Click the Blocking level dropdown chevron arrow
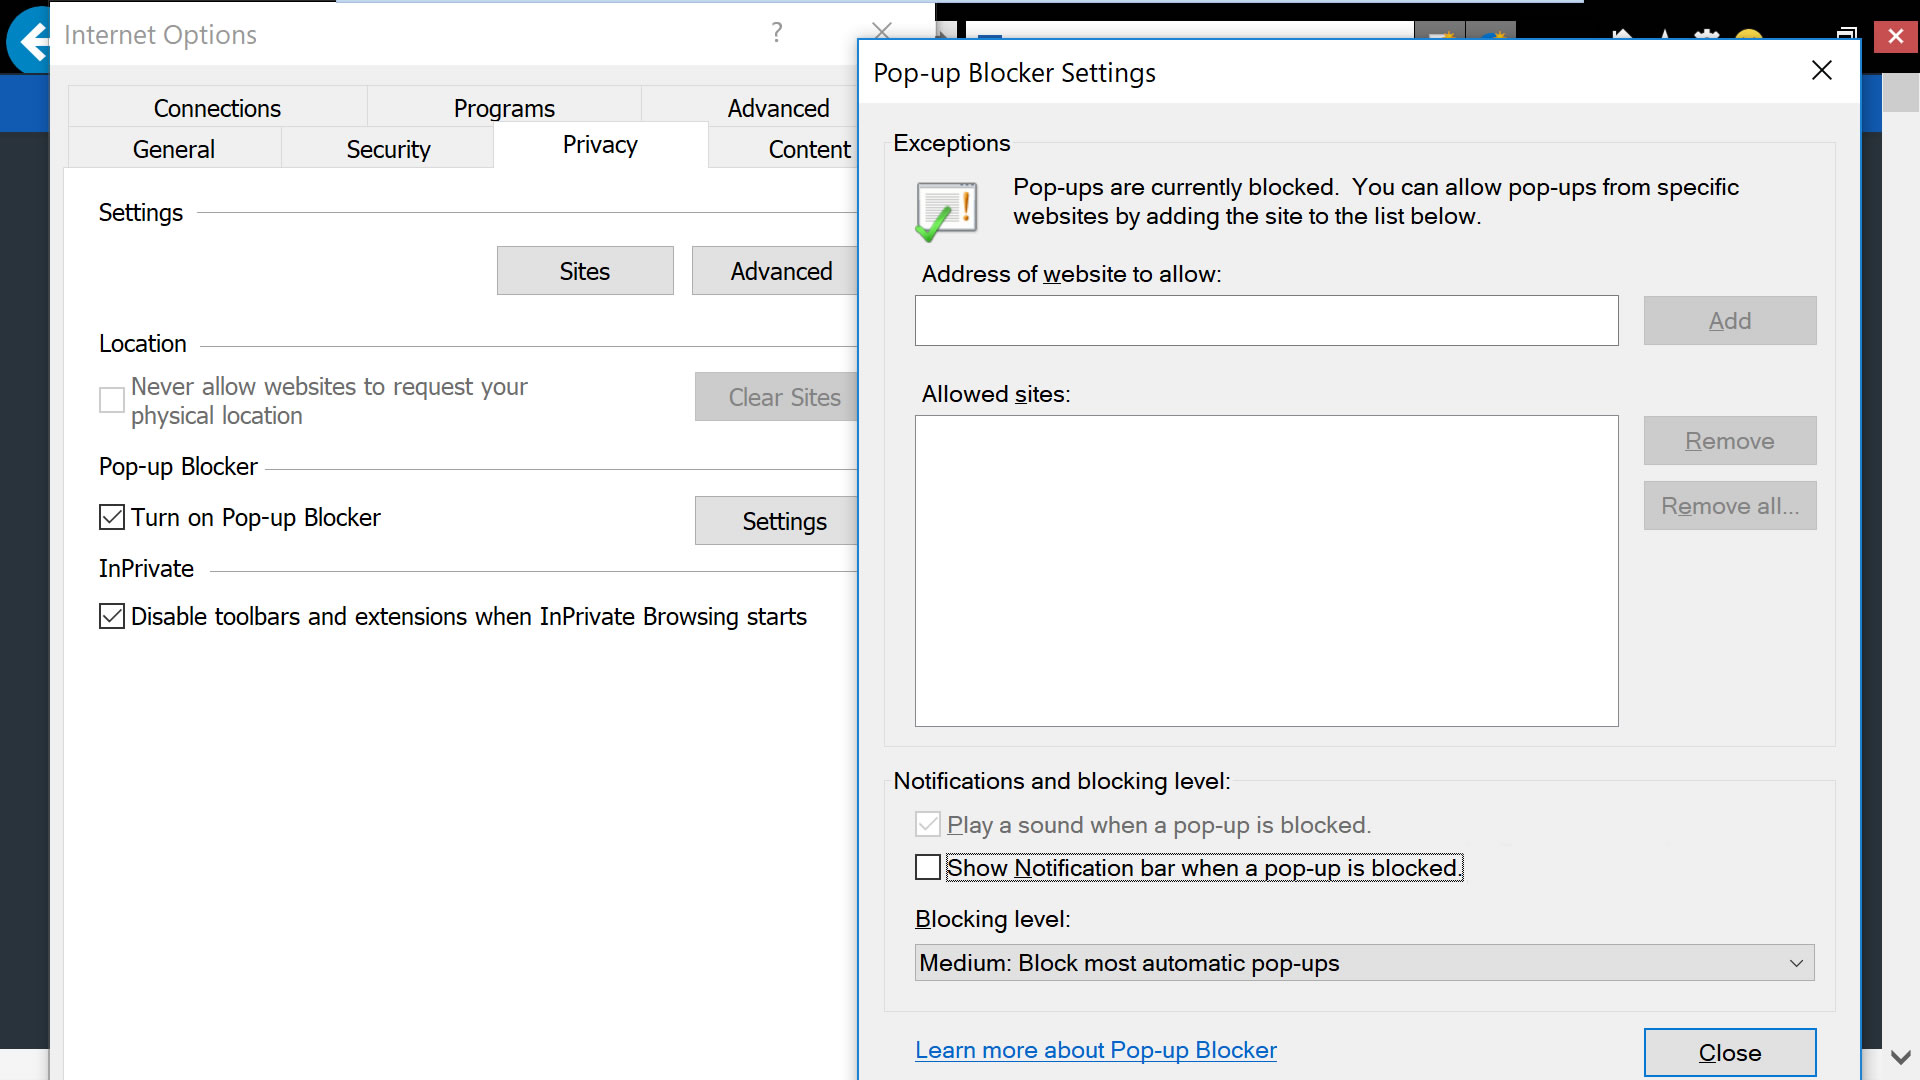This screenshot has width=1920, height=1080. click(x=1796, y=963)
